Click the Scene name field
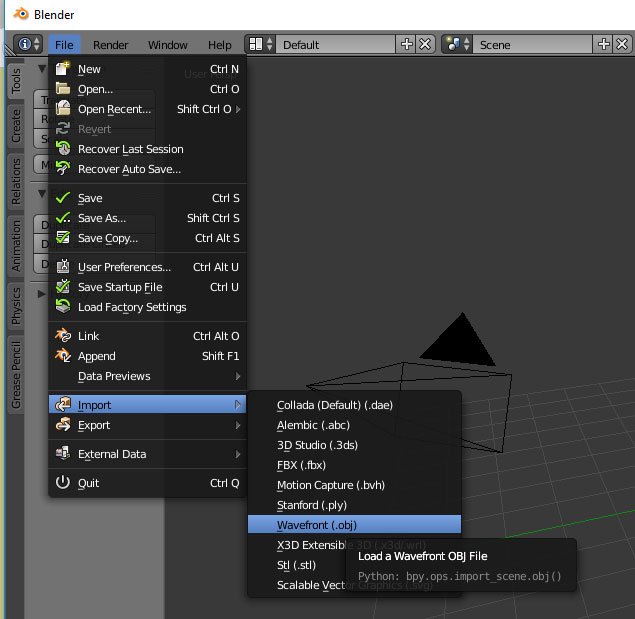 (x=532, y=45)
